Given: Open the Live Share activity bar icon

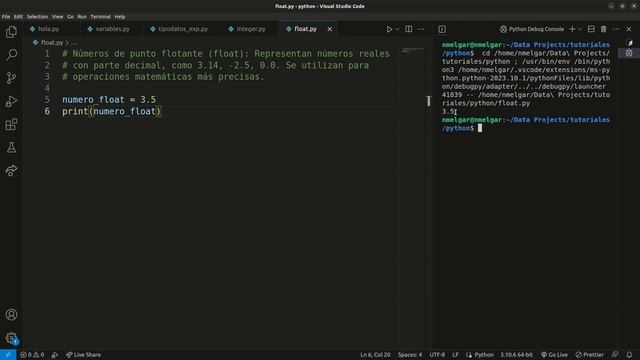Looking at the screenshot, I should pyautogui.click(x=11, y=170).
